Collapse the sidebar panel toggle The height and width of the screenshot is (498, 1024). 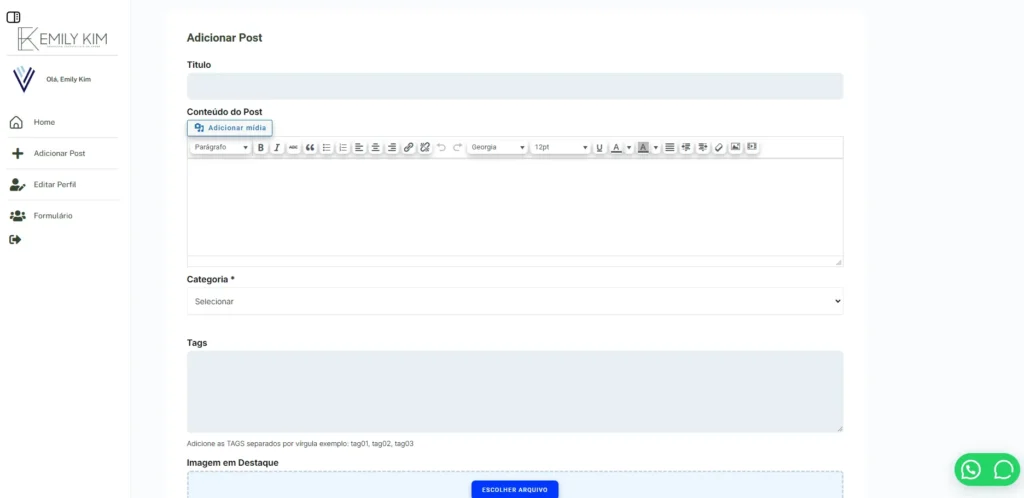point(13,17)
